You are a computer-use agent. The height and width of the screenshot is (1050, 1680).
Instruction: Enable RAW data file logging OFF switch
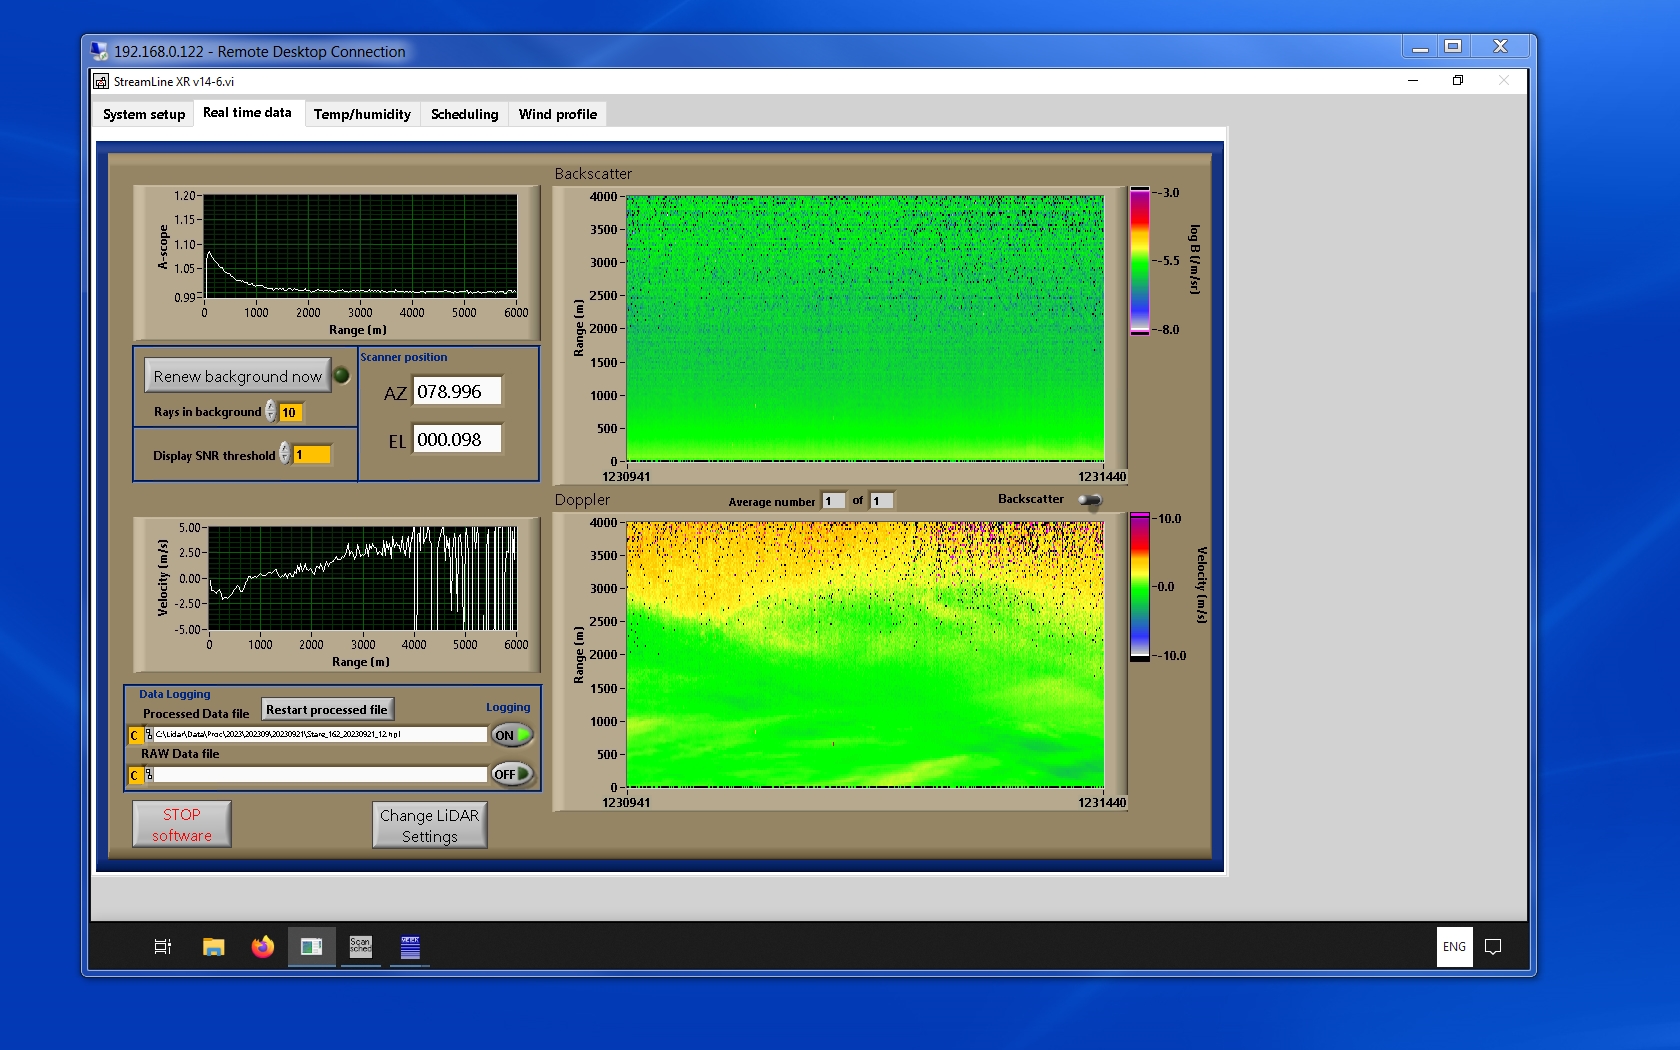coord(511,774)
